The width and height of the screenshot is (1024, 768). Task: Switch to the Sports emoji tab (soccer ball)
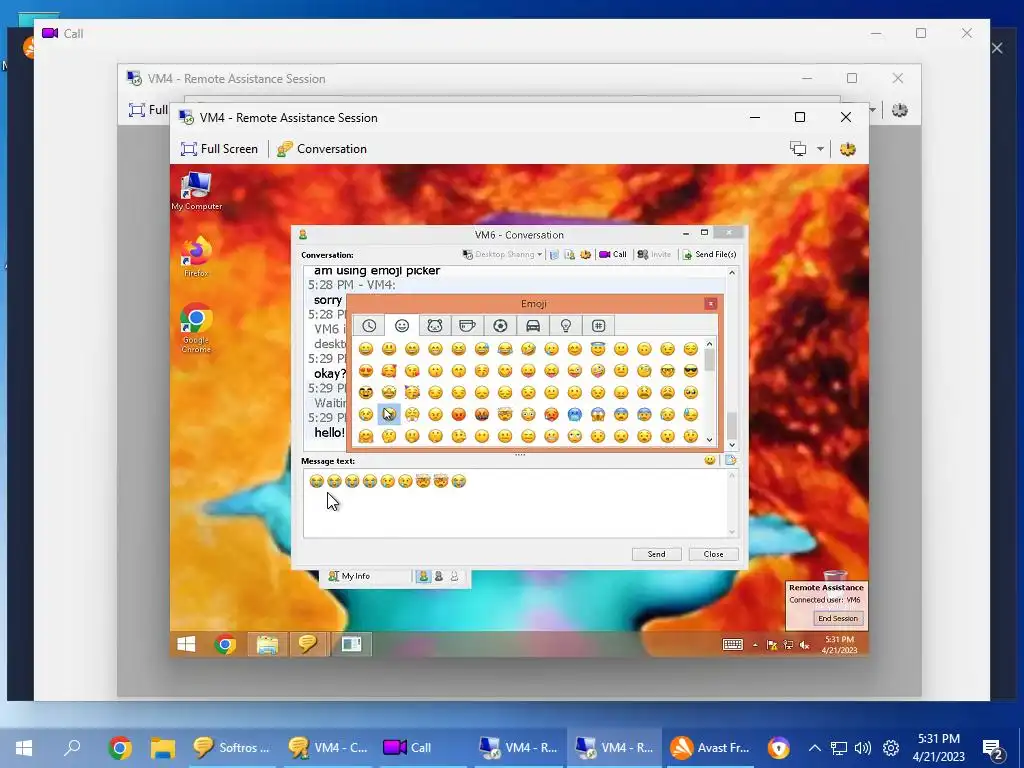pyautogui.click(x=500, y=325)
